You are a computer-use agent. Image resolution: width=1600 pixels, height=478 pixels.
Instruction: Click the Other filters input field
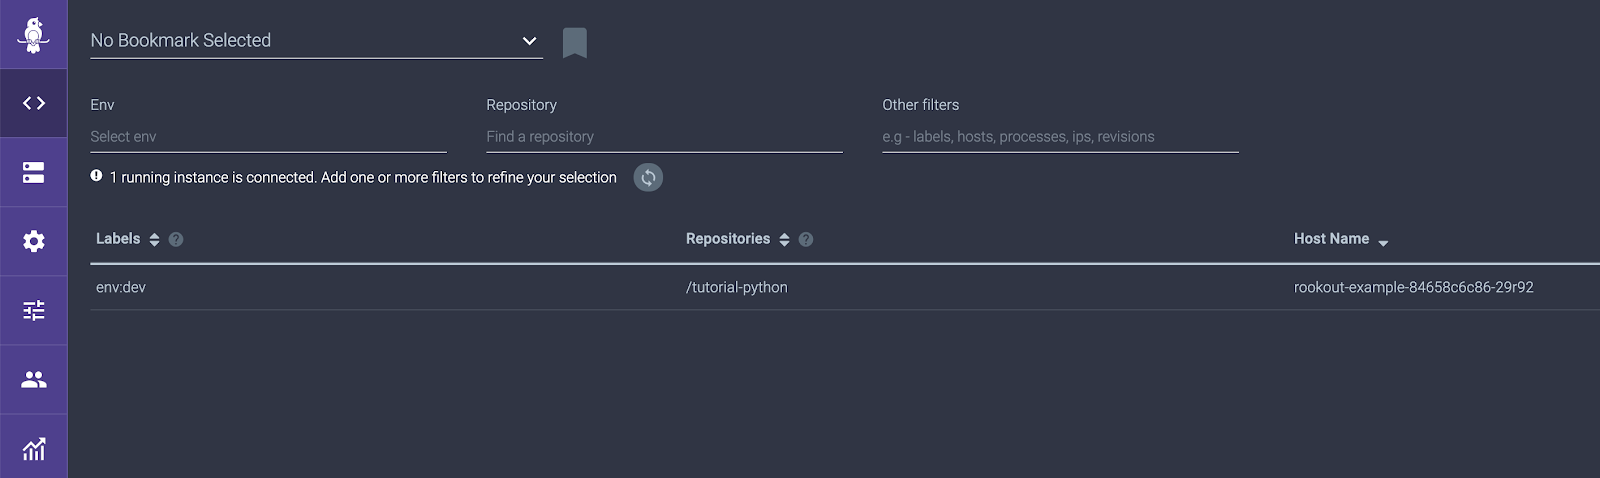pos(1060,137)
